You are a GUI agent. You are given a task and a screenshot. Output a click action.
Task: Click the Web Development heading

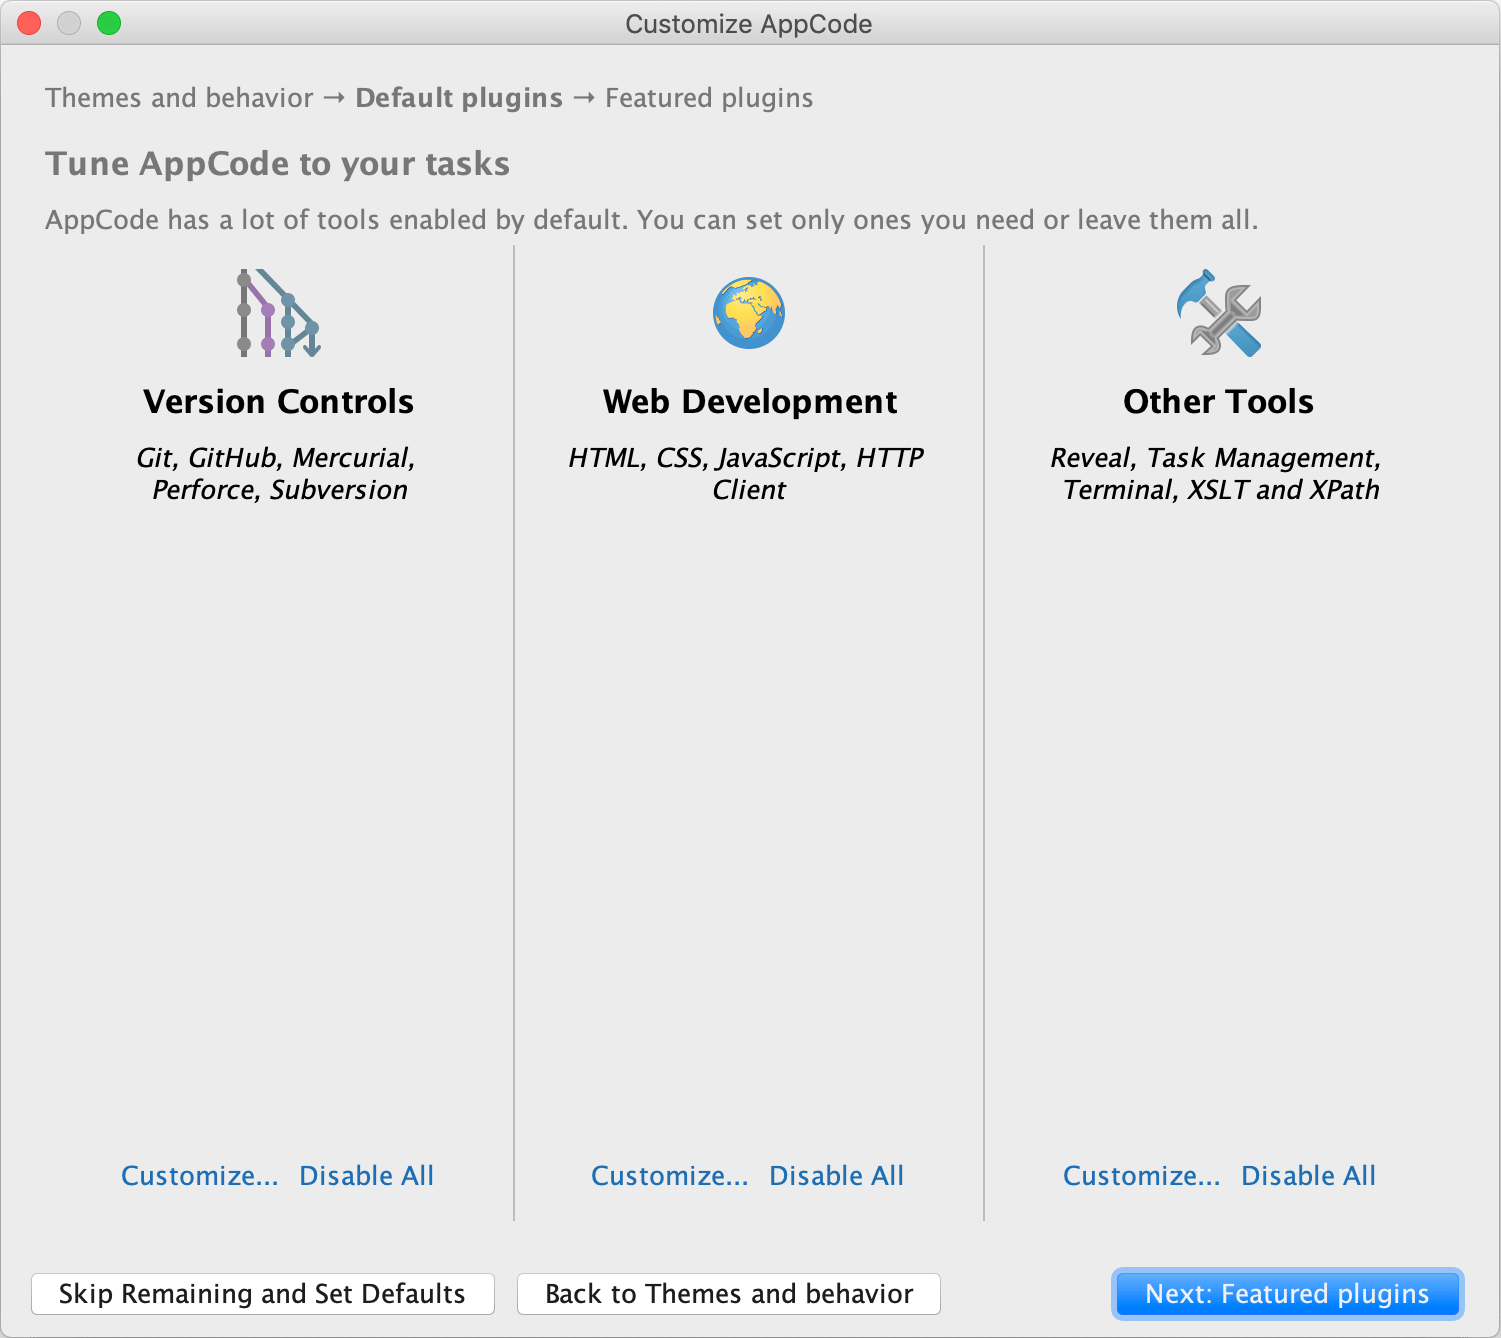click(749, 402)
